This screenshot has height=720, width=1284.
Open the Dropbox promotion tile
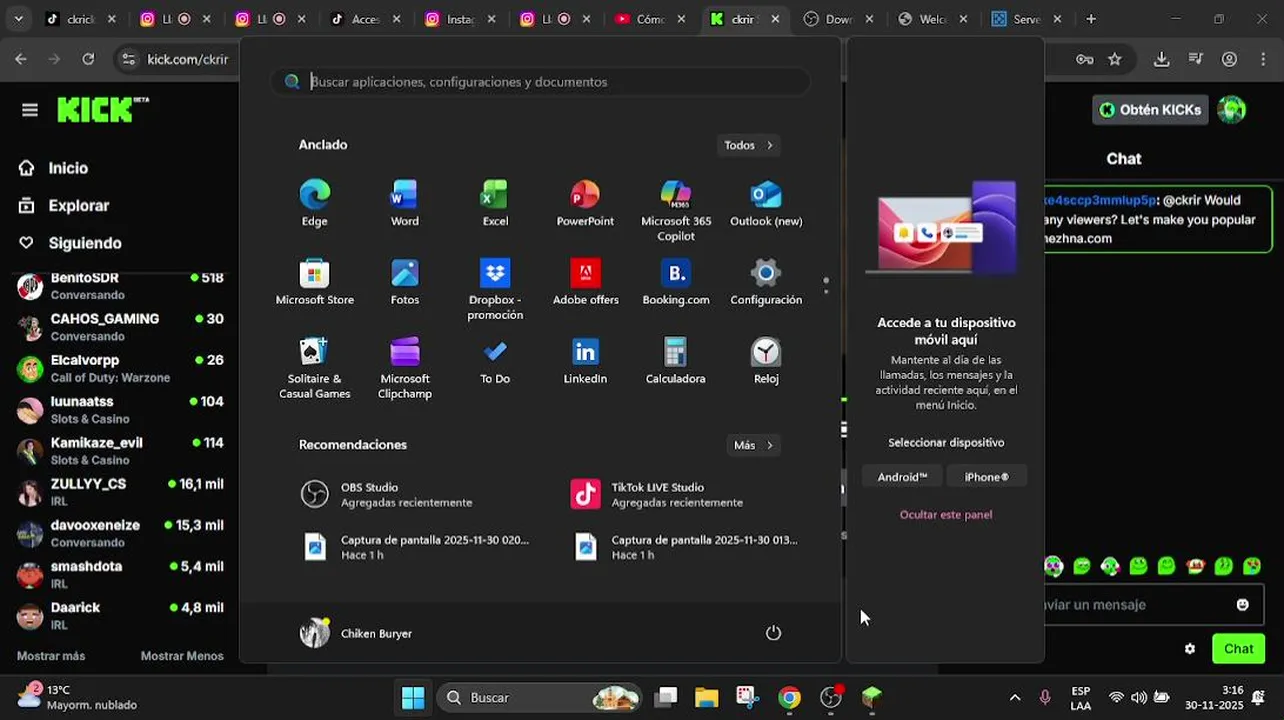[495, 289]
